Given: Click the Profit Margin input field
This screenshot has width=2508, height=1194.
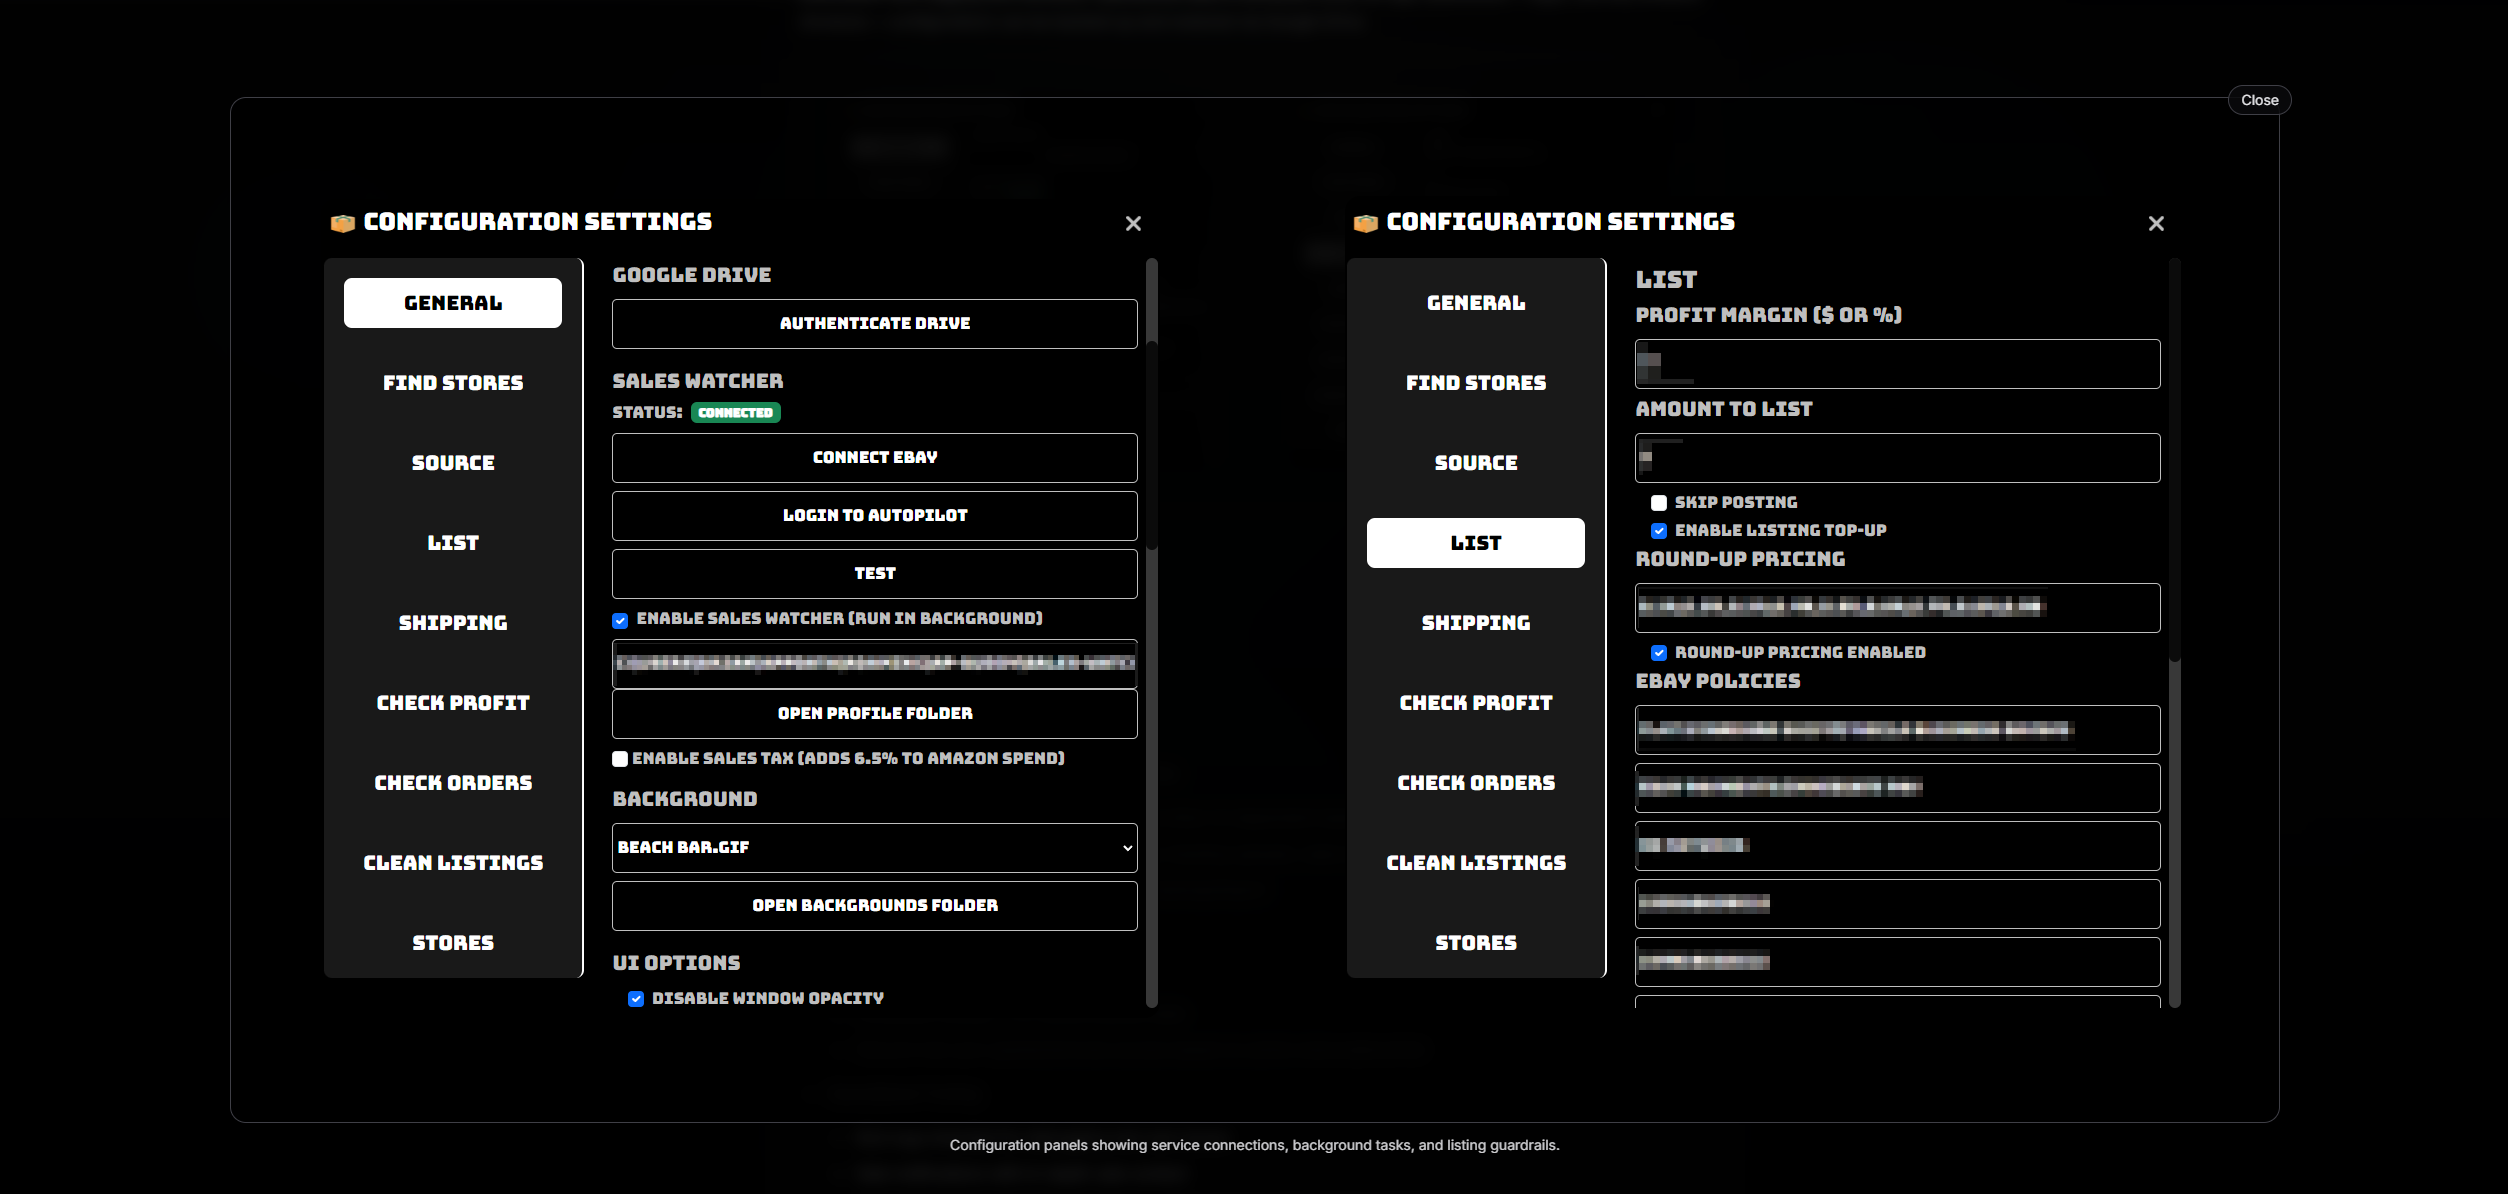Looking at the screenshot, I should (x=1897, y=364).
